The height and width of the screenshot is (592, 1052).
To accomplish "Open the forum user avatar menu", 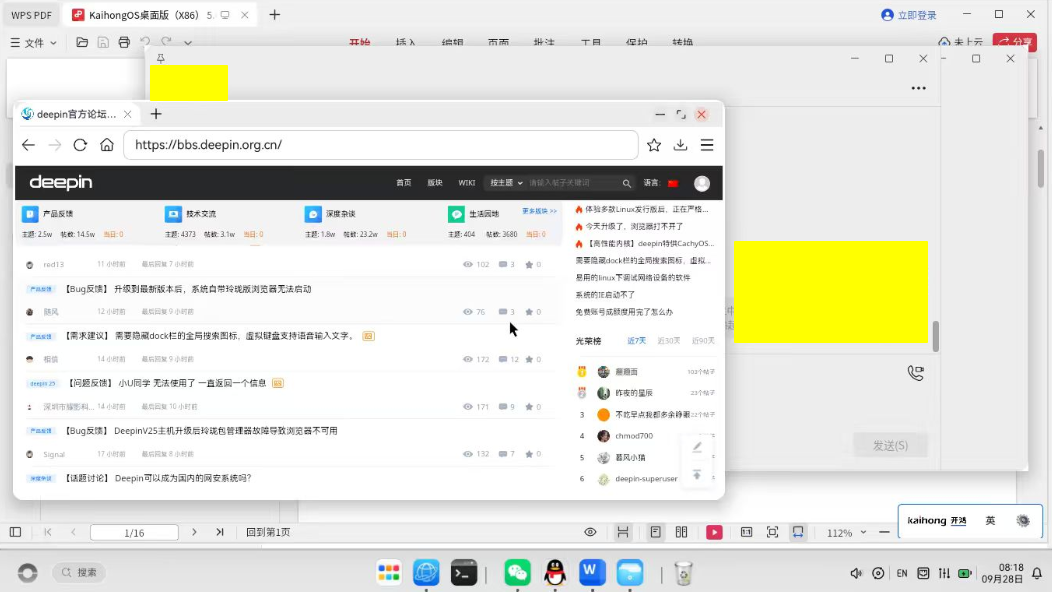I will (702, 183).
